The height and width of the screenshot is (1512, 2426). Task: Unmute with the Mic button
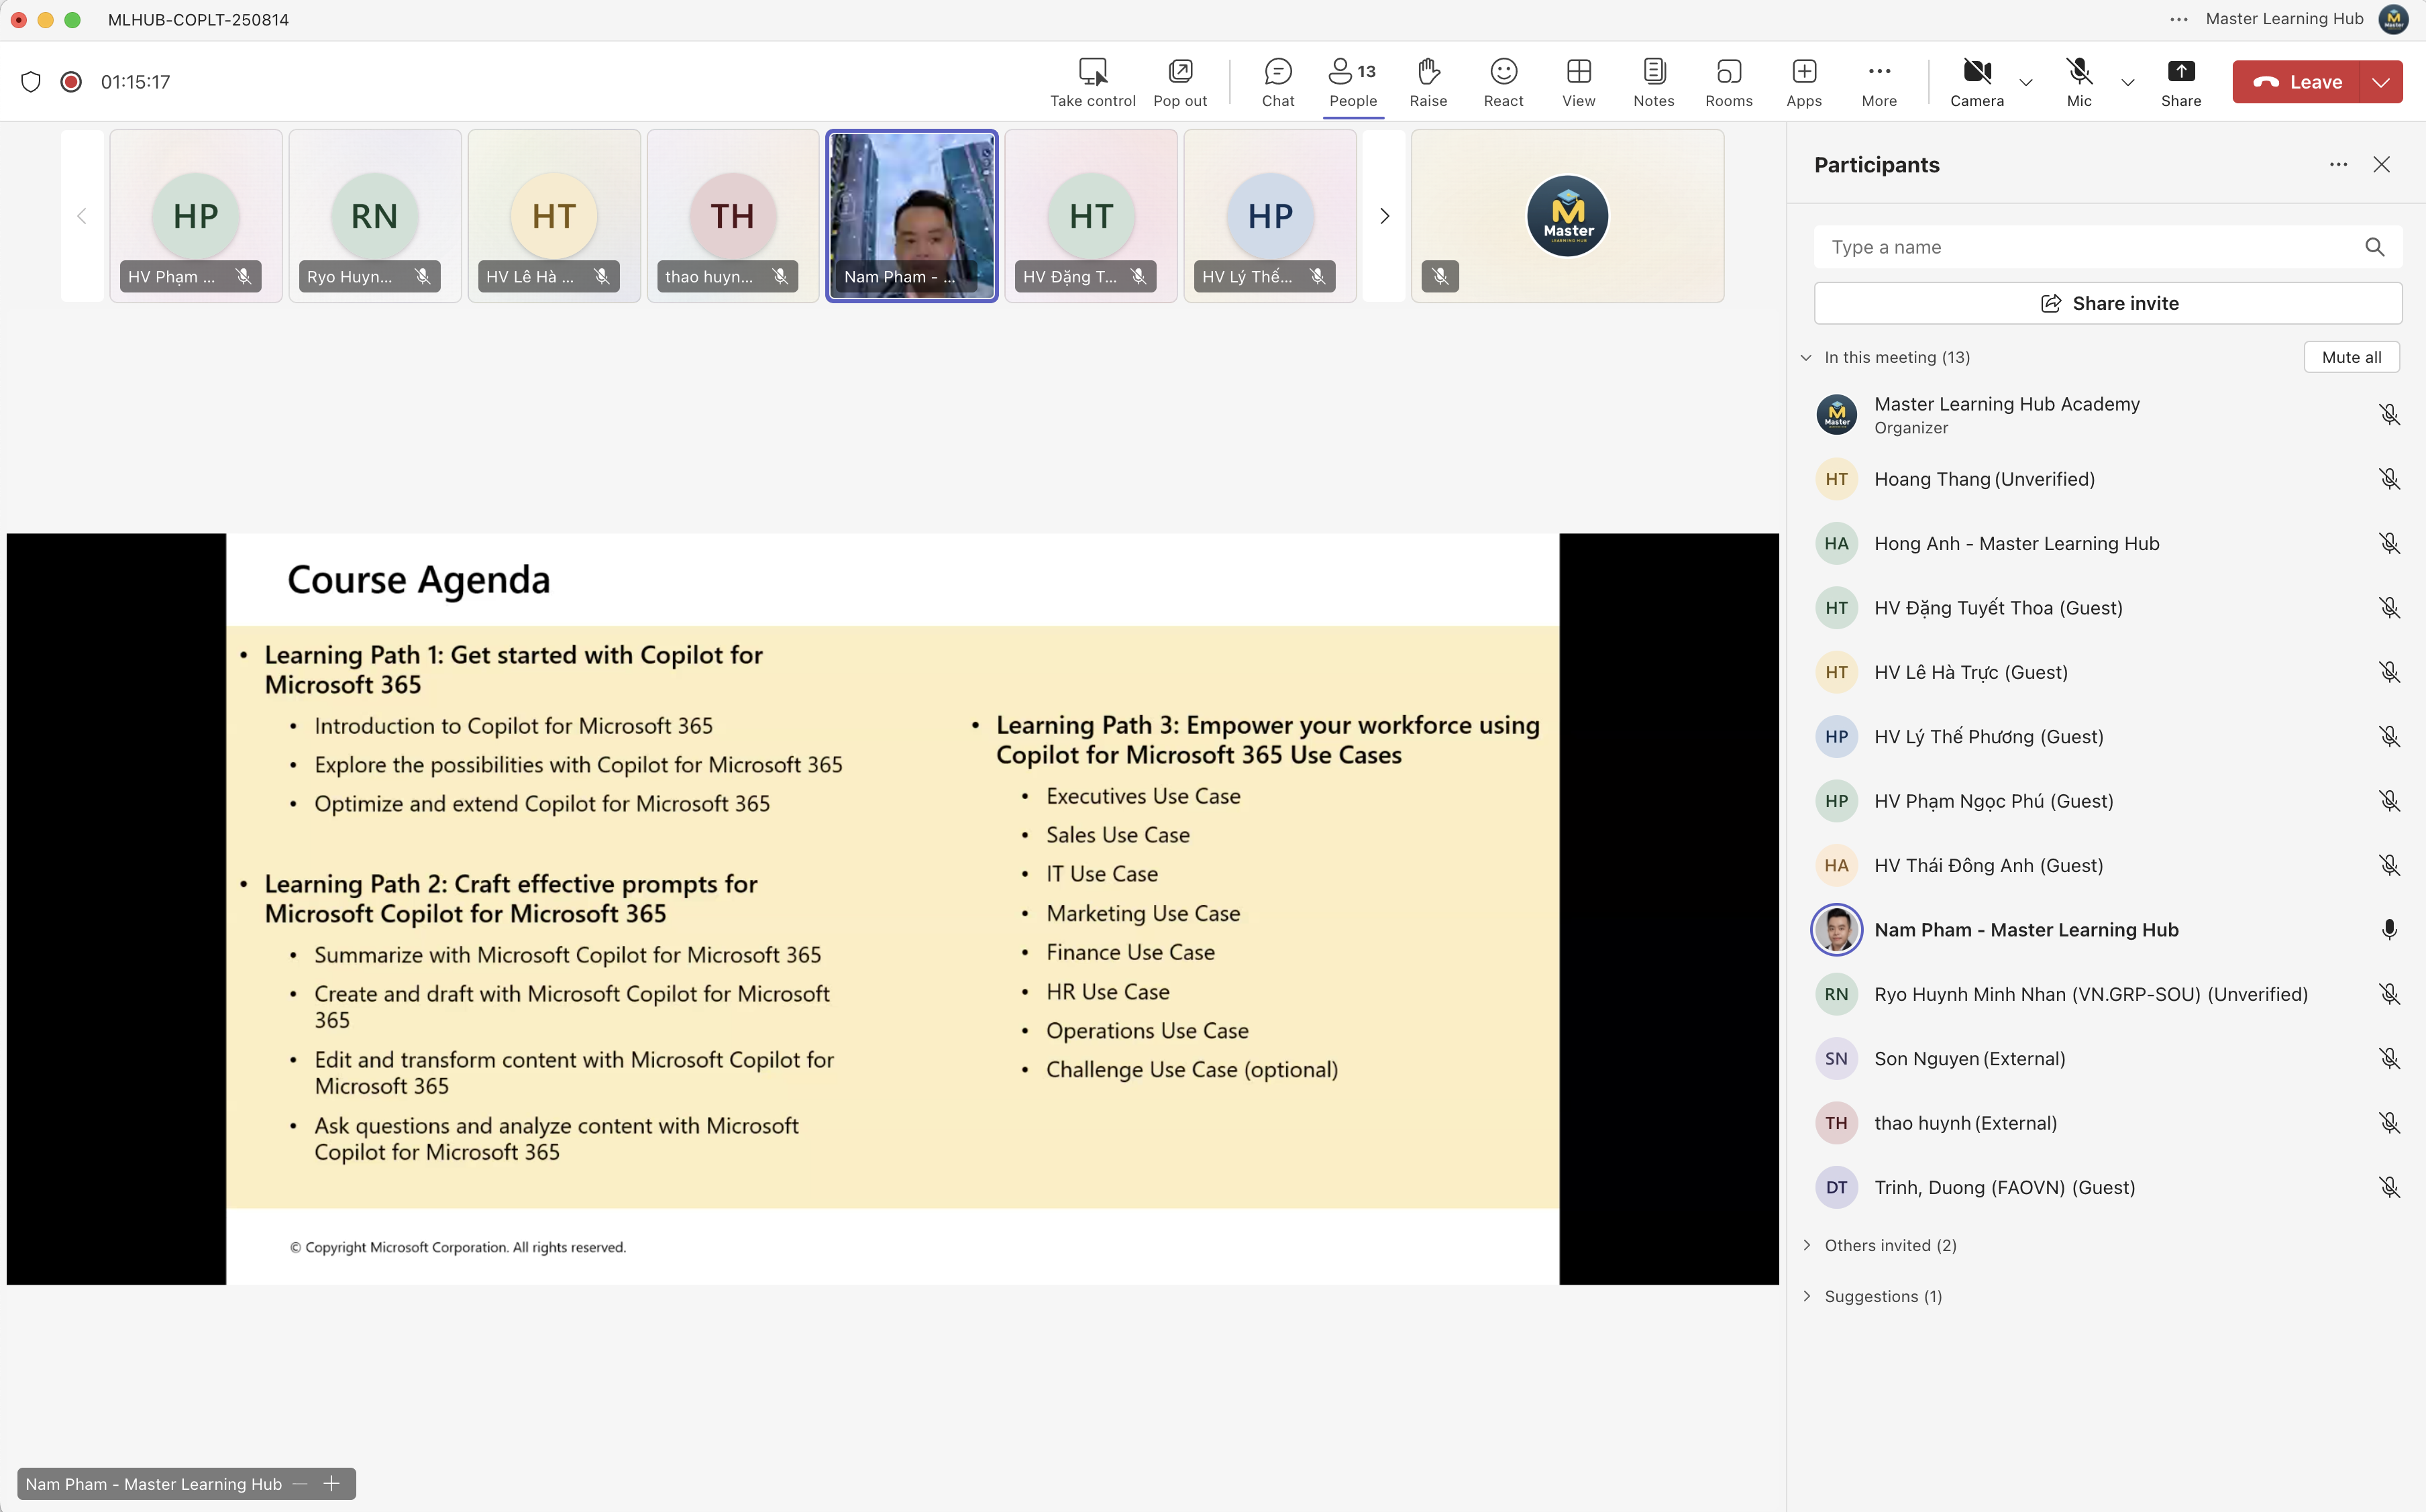point(2078,82)
